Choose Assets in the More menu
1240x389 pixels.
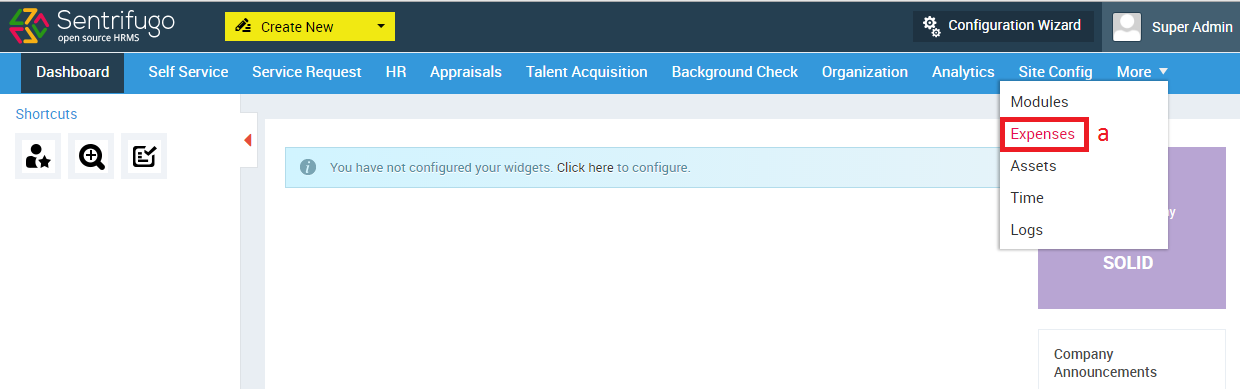[x=1033, y=166]
